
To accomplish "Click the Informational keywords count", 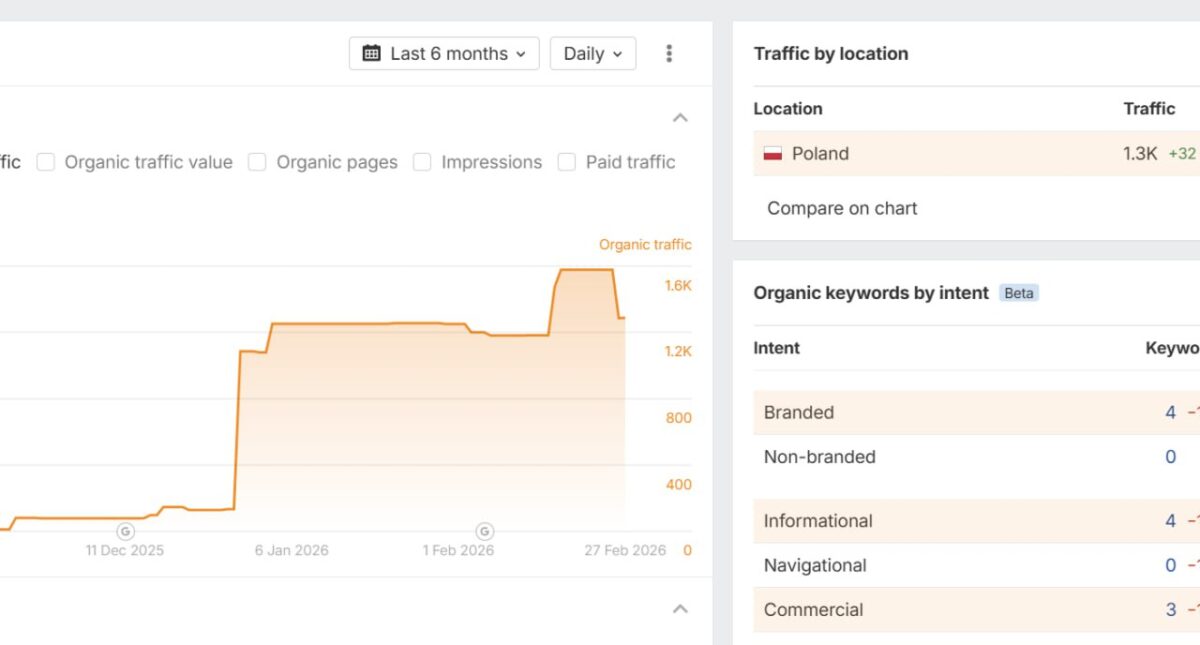I will pos(1170,521).
